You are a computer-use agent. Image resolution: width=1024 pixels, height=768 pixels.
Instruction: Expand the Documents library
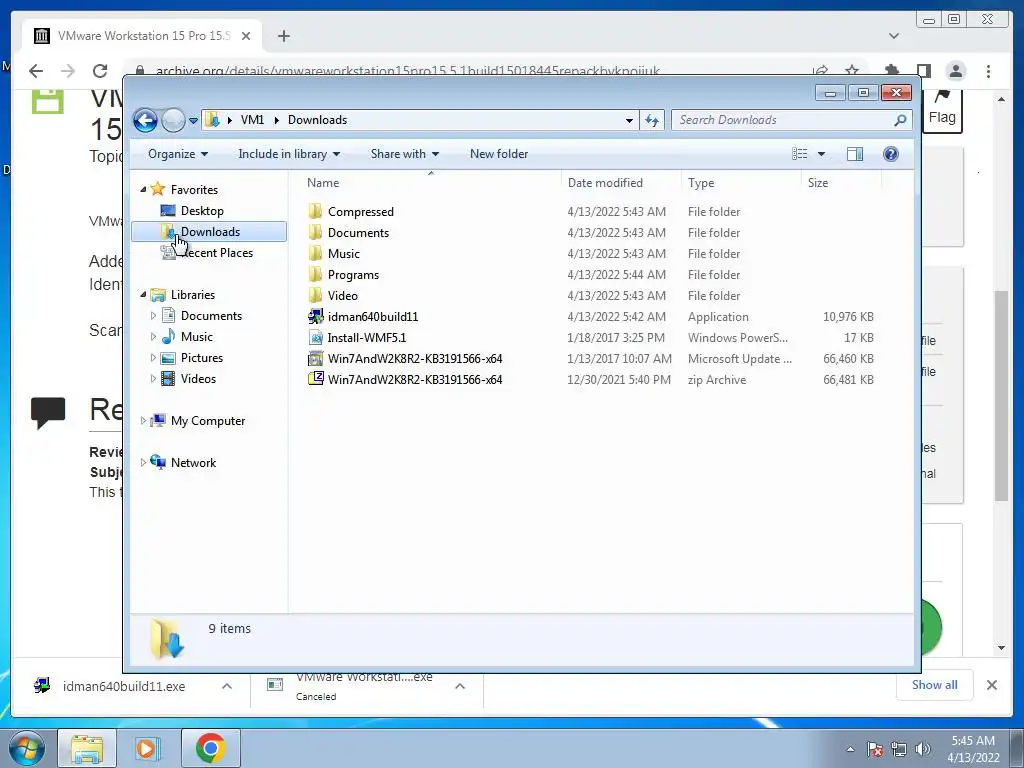tap(153, 315)
